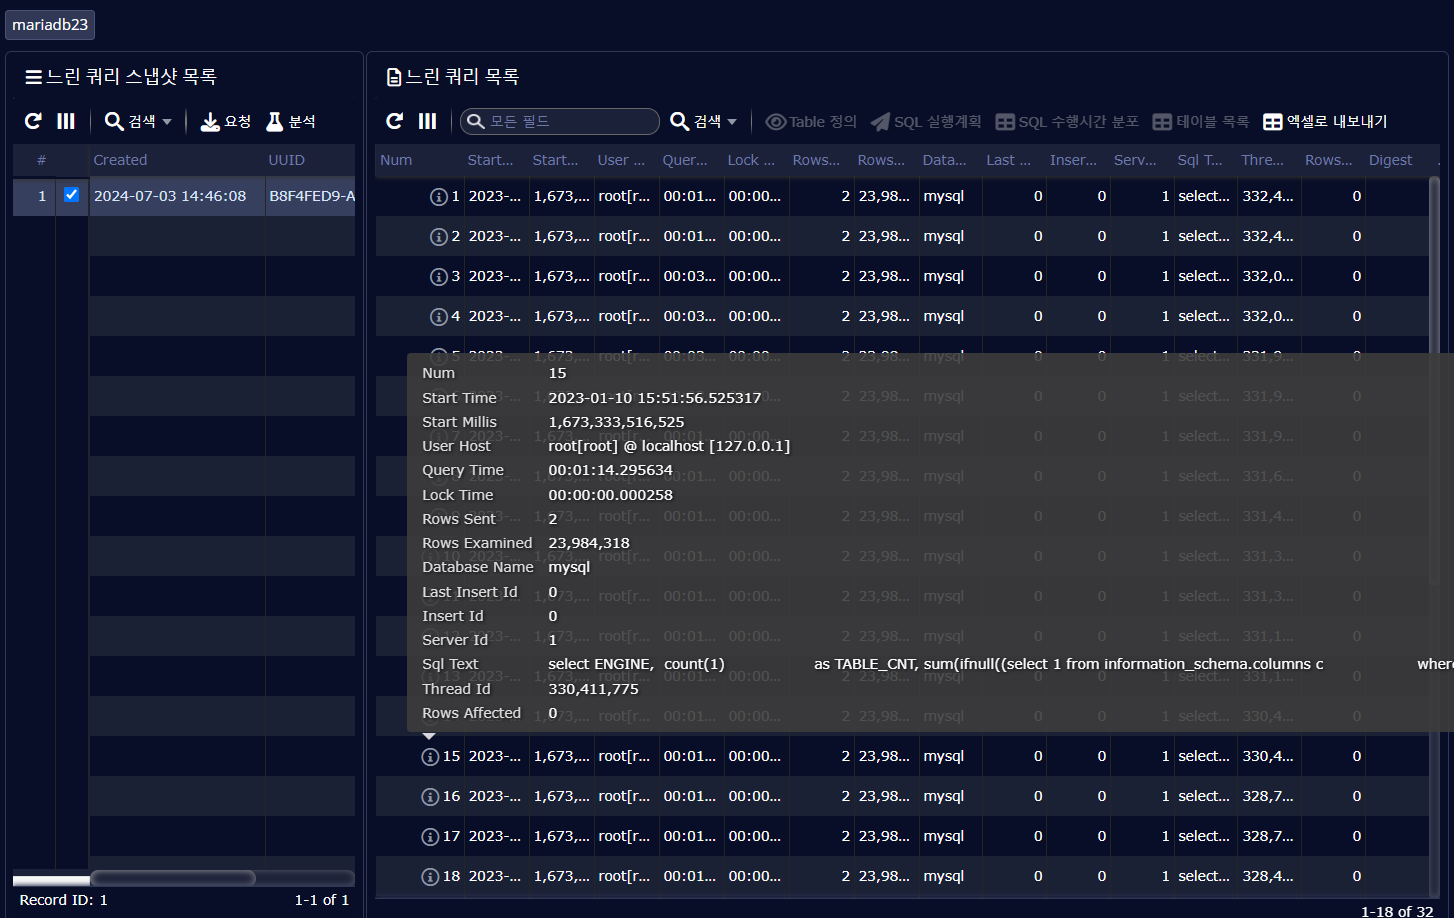Click the snapshot list horizontal scrollbar
The width and height of the screenshot is (1454, 918).
(172, 878)
